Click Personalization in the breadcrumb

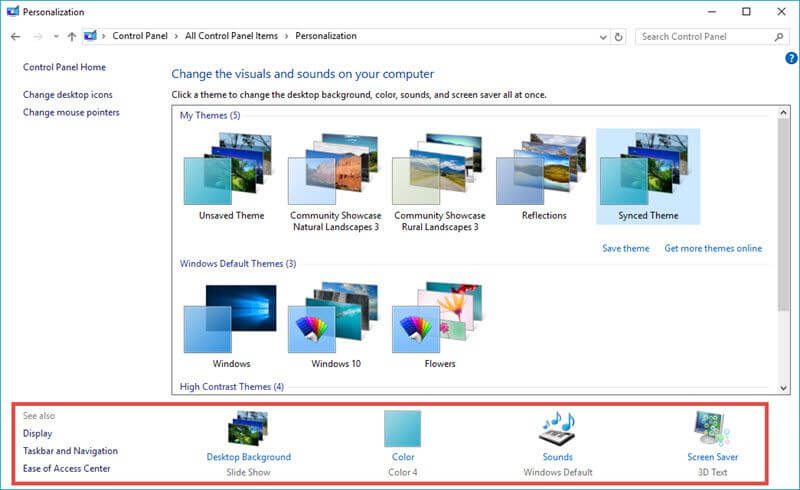point(326,36)
